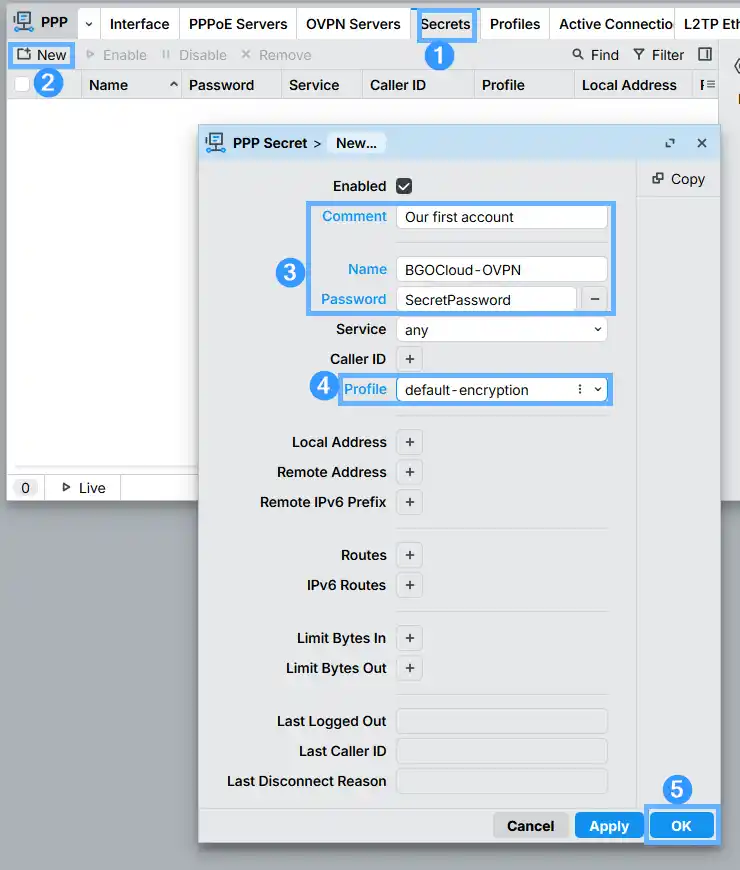740x870 pixels.
Task: Tick the select-all checkbox in the table header
Action: click(x=22, y=84)
